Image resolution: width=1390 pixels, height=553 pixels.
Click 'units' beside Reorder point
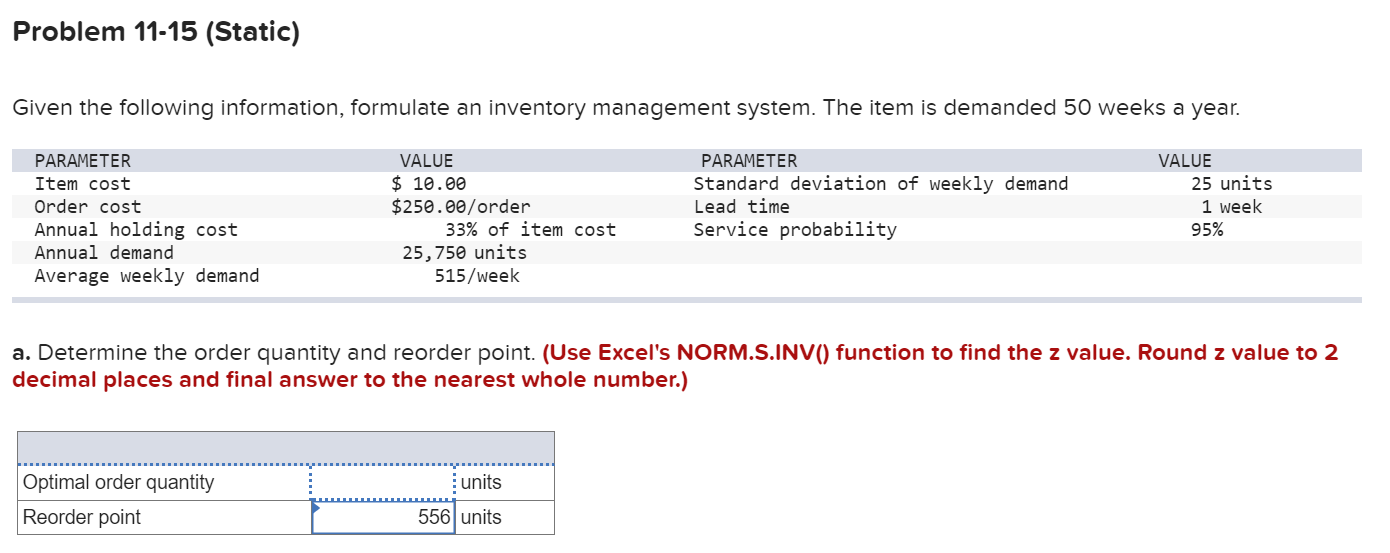[482, 517]
